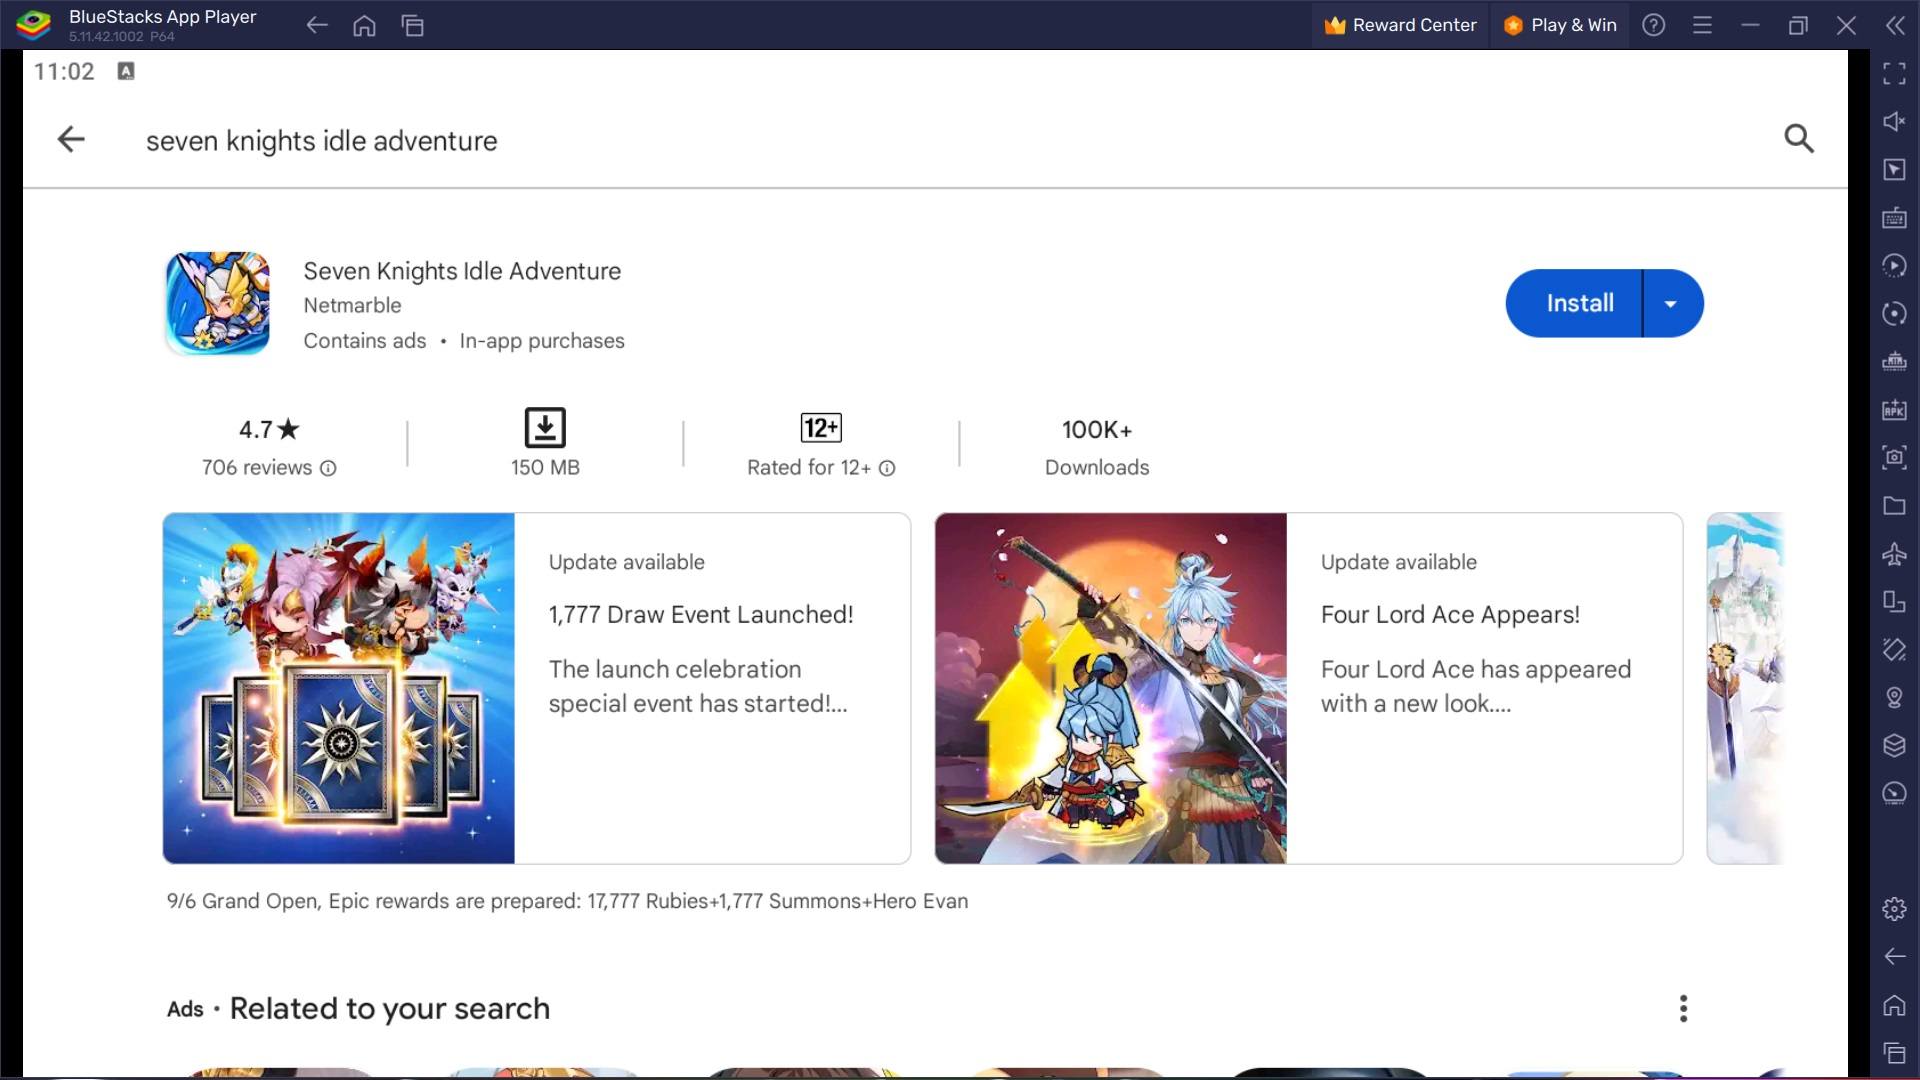Click the sidebar back arrow icon
The width and height of the screenshot is (1920, 1080).
[1894, 956]
